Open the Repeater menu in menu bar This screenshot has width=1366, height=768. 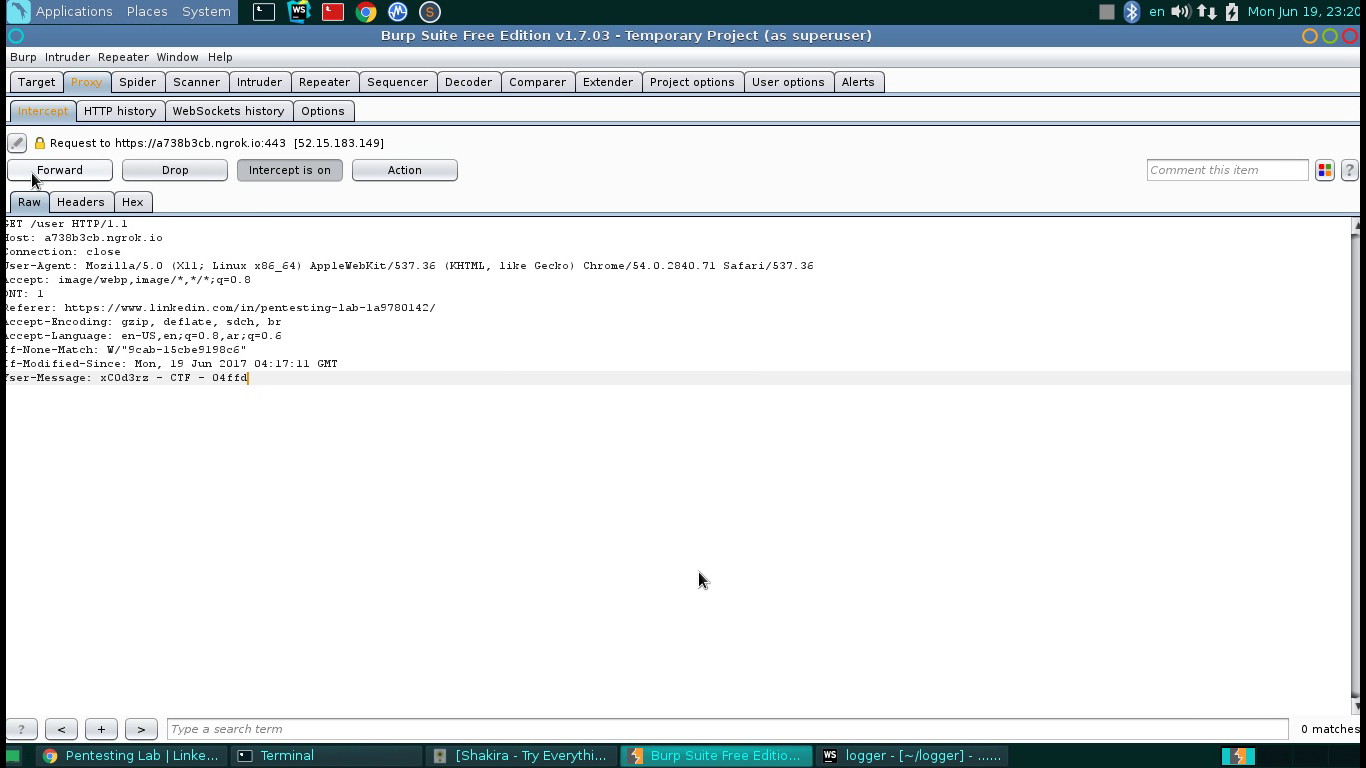123,57
